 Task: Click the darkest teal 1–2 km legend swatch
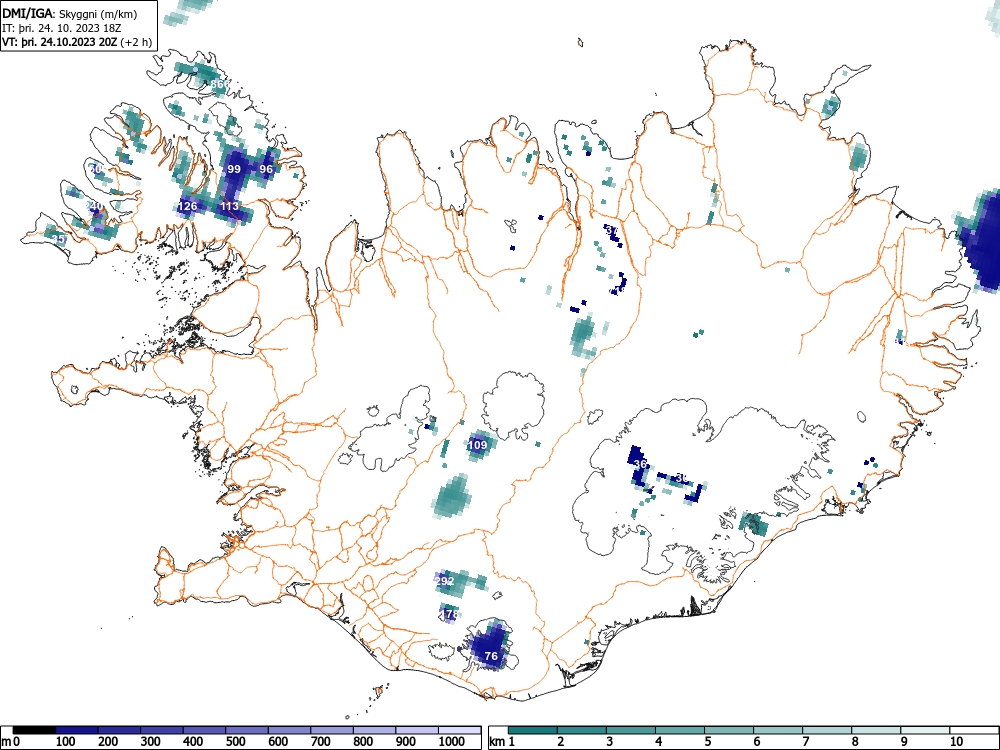click(533, 730)
